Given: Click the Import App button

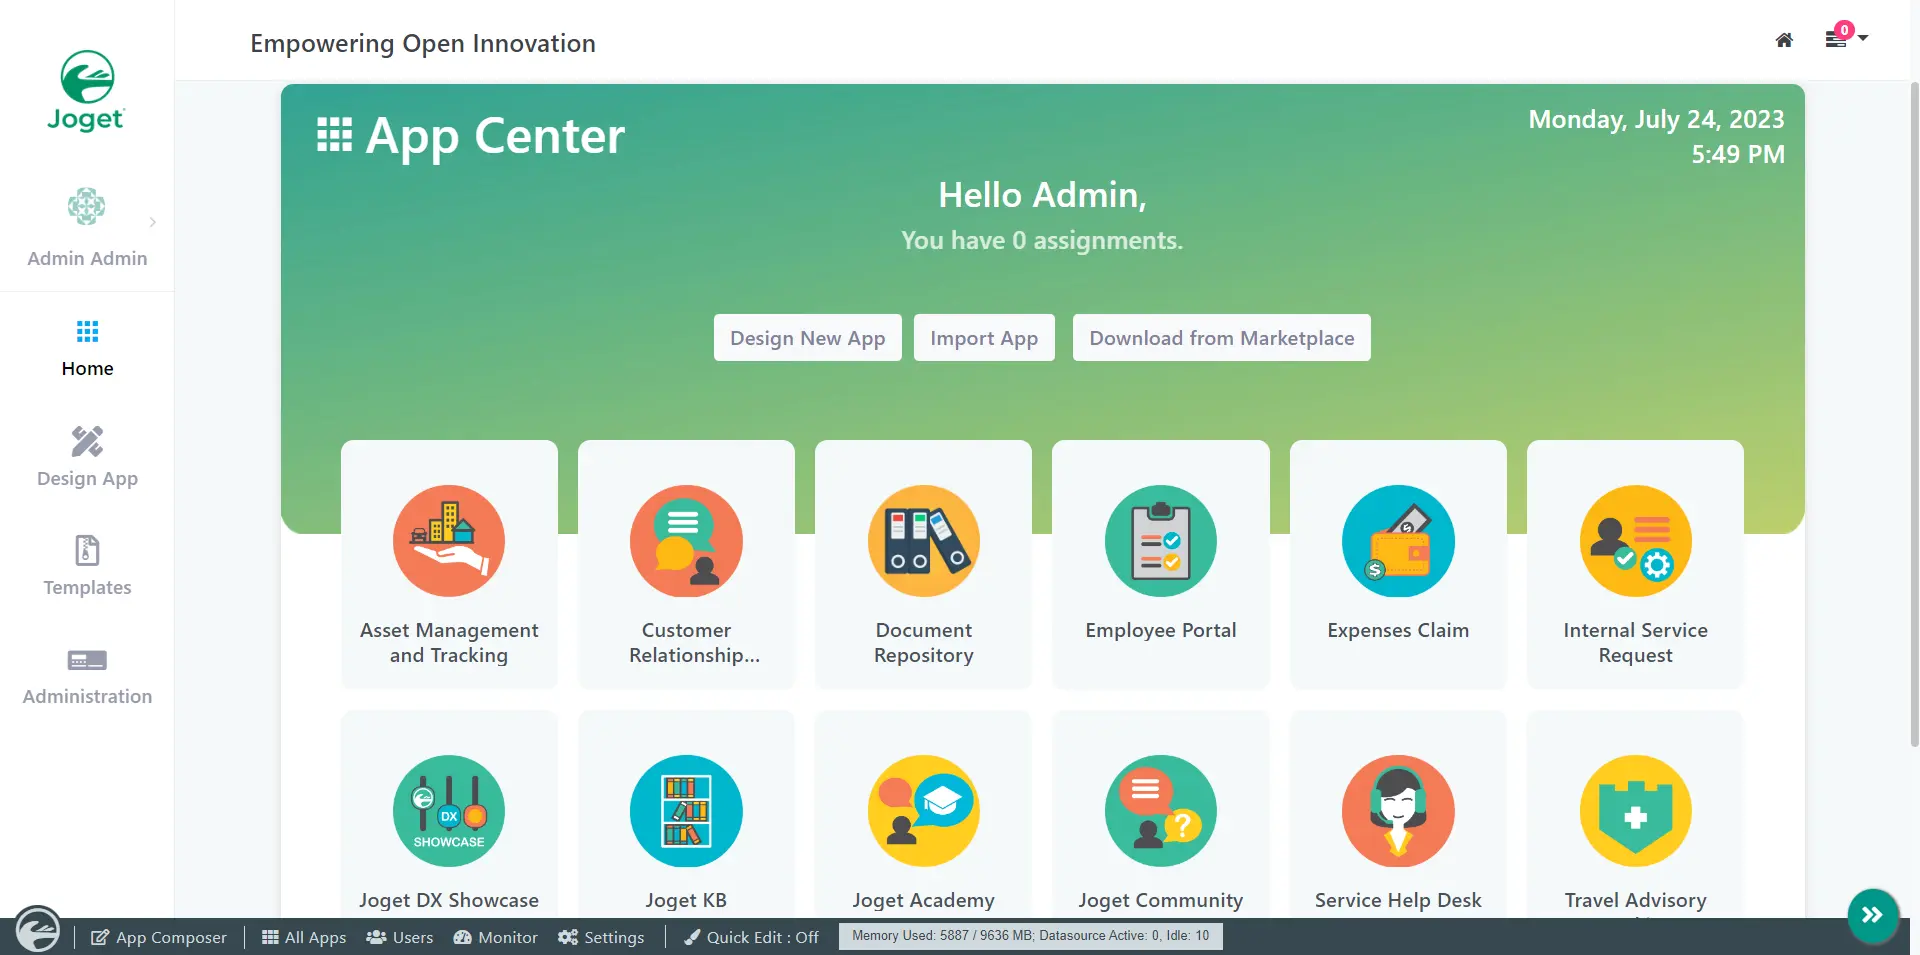Looking at the screenshot, I should (x=984, y=338).
